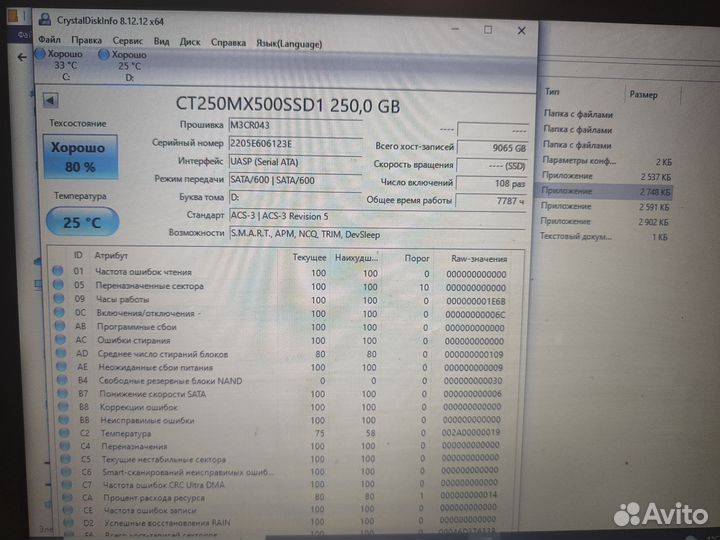The width and height of the screenshot is (720, 540).
Task: Click the 25 °C temperature button
Action: pos(82,222)
